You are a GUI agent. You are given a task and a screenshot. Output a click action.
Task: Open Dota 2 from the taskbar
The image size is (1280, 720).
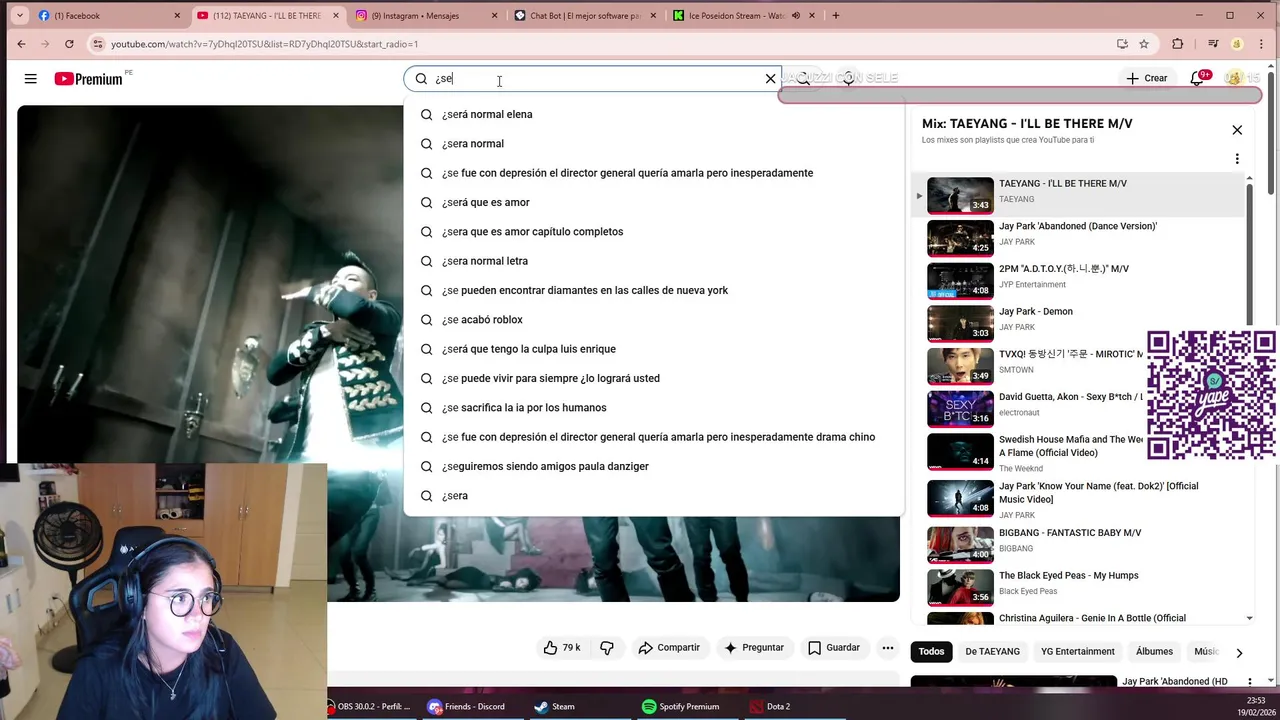770,706
